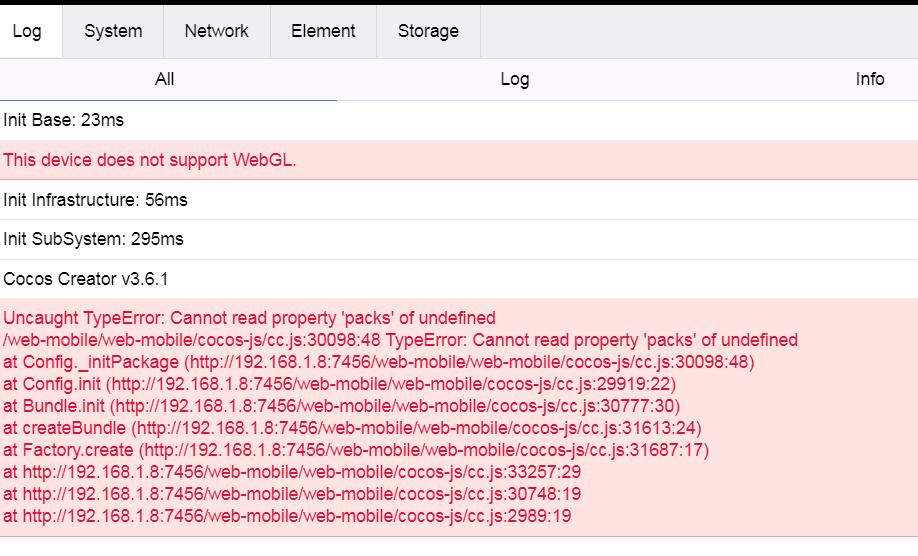This screenshot has height=556, width=918.
Task: Click the createBundle stack frame line
Action: click(x=352, y=428)
